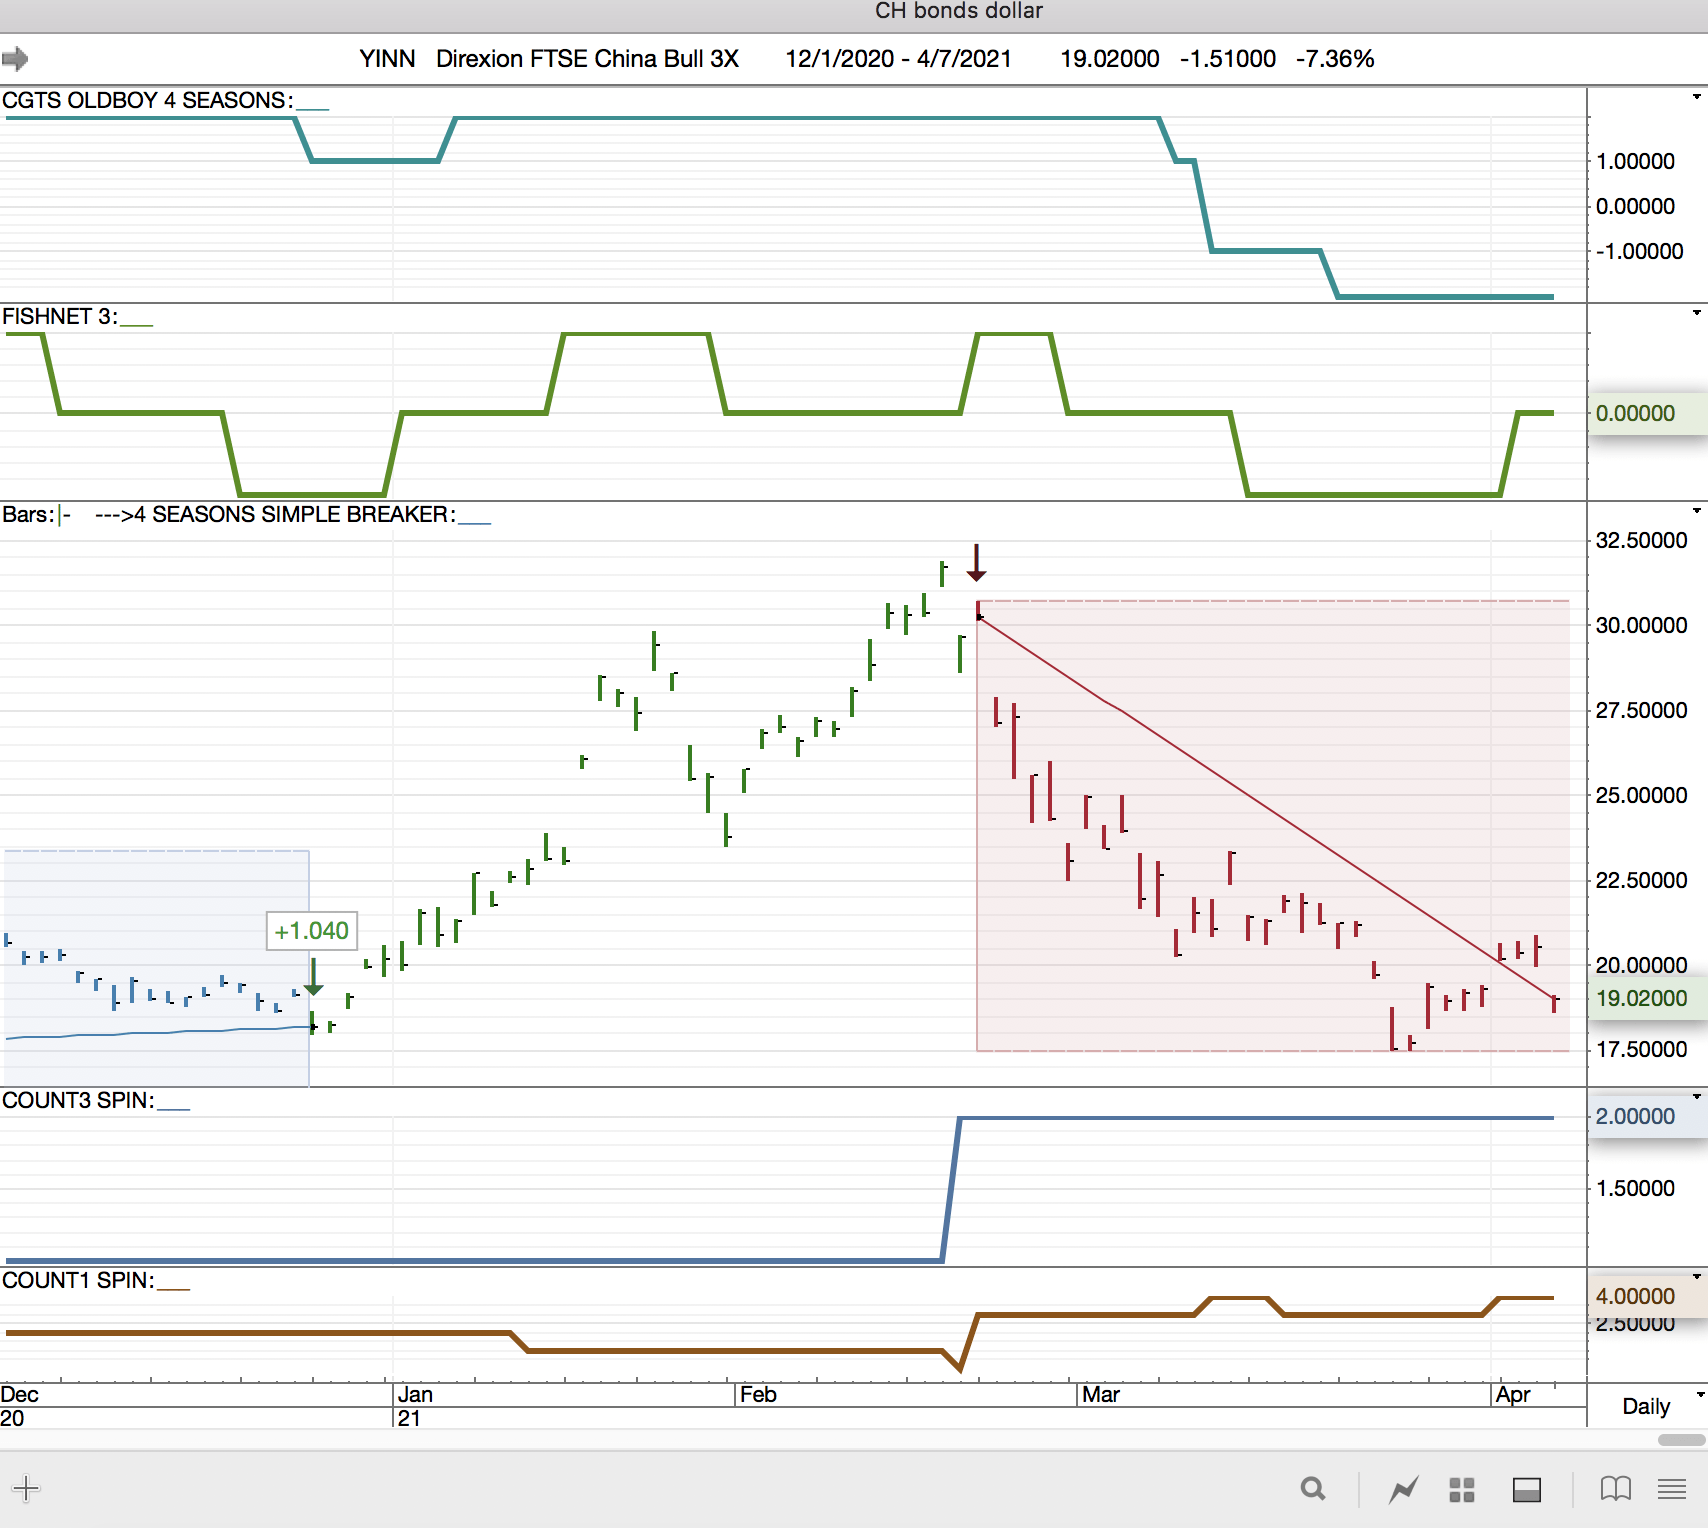Toggle the bottom panel split icon
Image resolution: width=1708 pixels, height=1528 pixels.
1526,1490
